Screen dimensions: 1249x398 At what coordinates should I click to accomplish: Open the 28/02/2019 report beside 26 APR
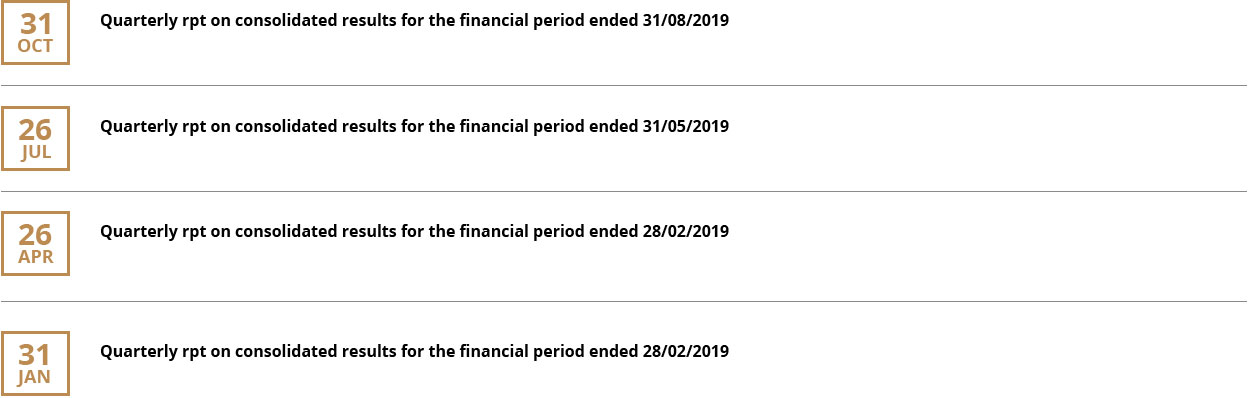[x=414, y=231]
